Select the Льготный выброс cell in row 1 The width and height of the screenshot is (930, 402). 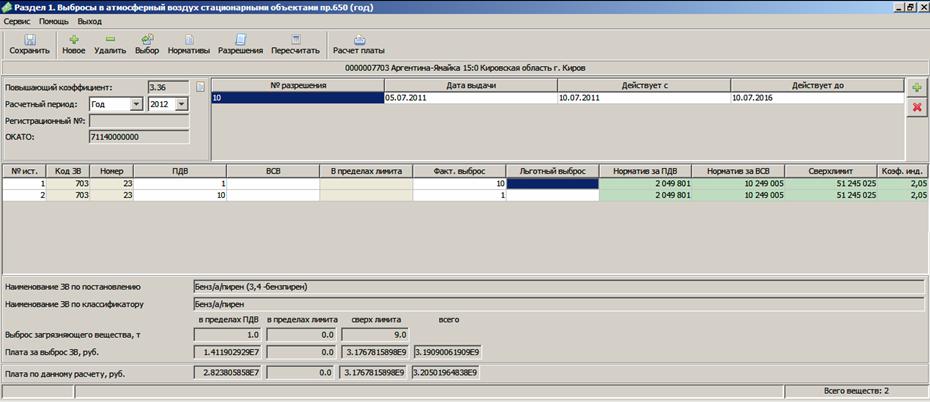(x=552, y=184)
